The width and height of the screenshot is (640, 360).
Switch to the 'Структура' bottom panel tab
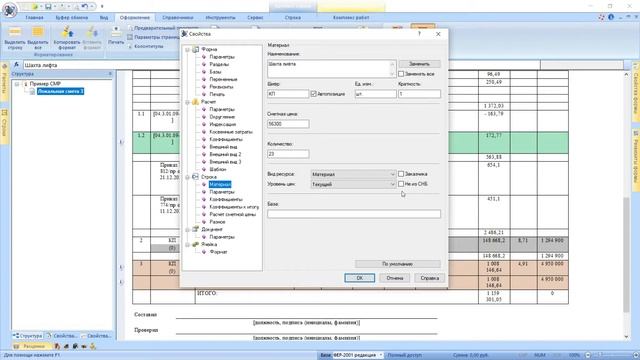click(x=28, y=336)
